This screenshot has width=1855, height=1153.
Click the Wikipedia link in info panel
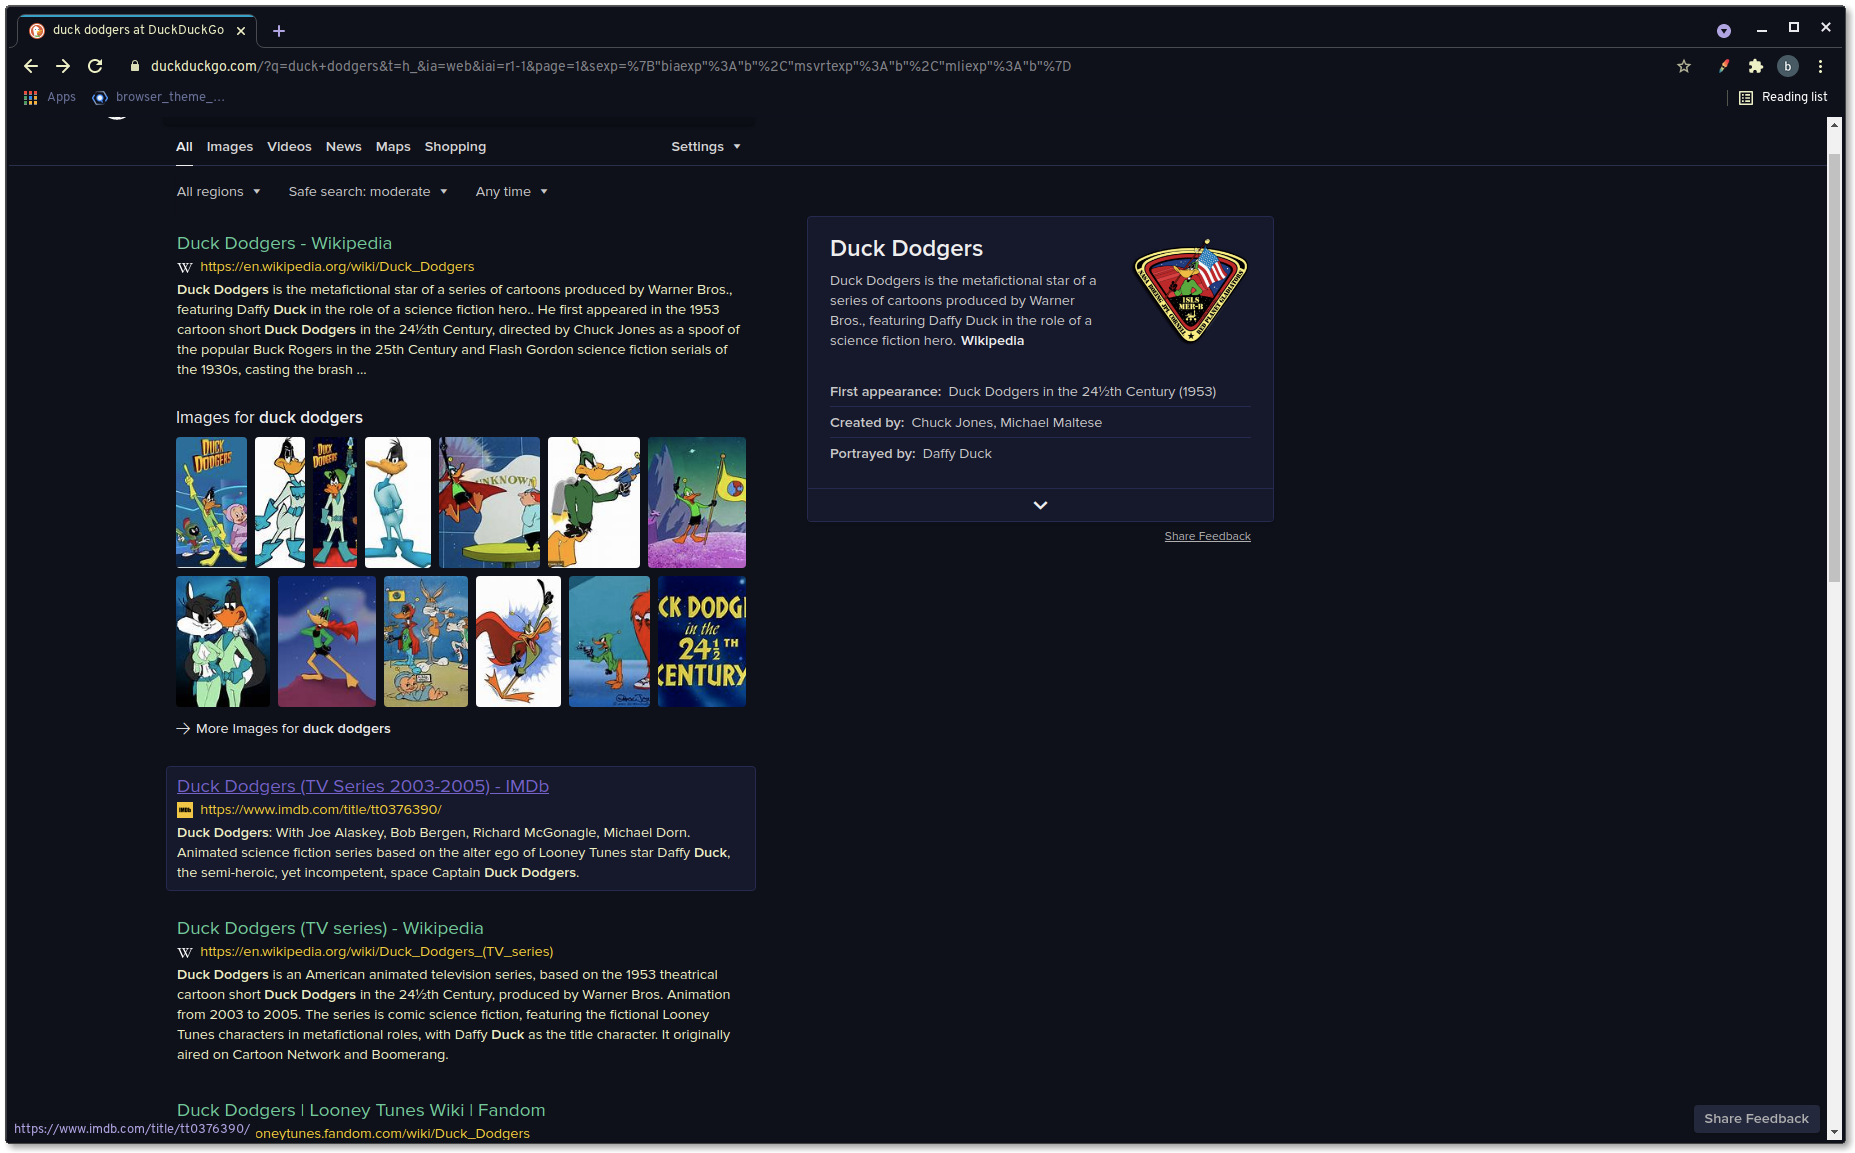click(x=992, y=341)
